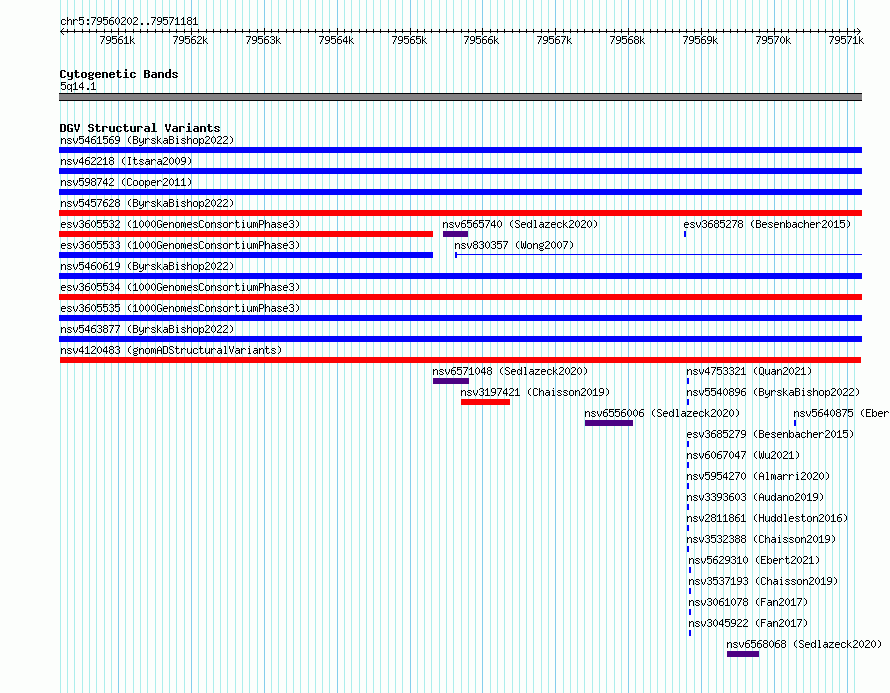Click the blue bar under nsv5463877

[460, 339]
